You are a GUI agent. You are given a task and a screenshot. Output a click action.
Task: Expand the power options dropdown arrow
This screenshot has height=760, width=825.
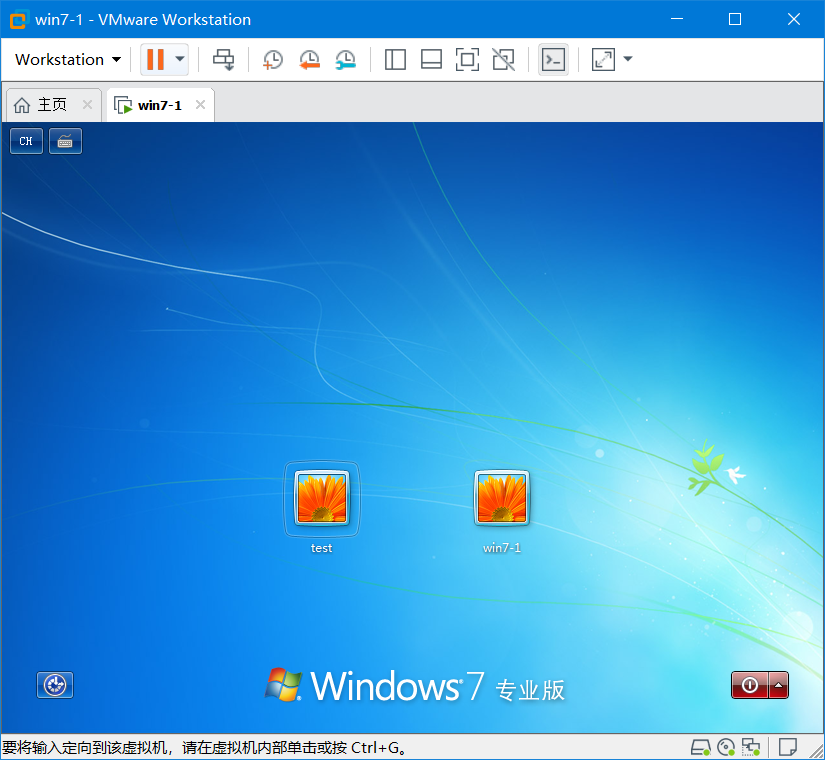click(180, 59)
